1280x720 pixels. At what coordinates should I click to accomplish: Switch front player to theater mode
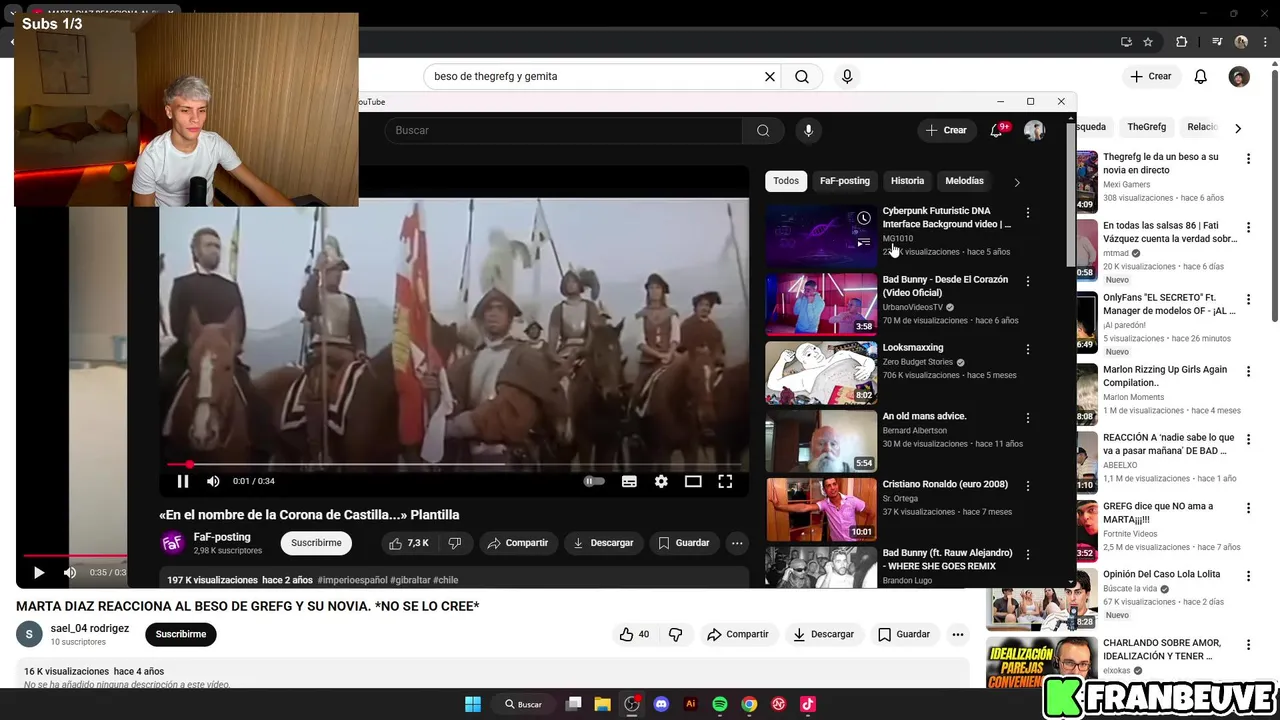[693, 481]
